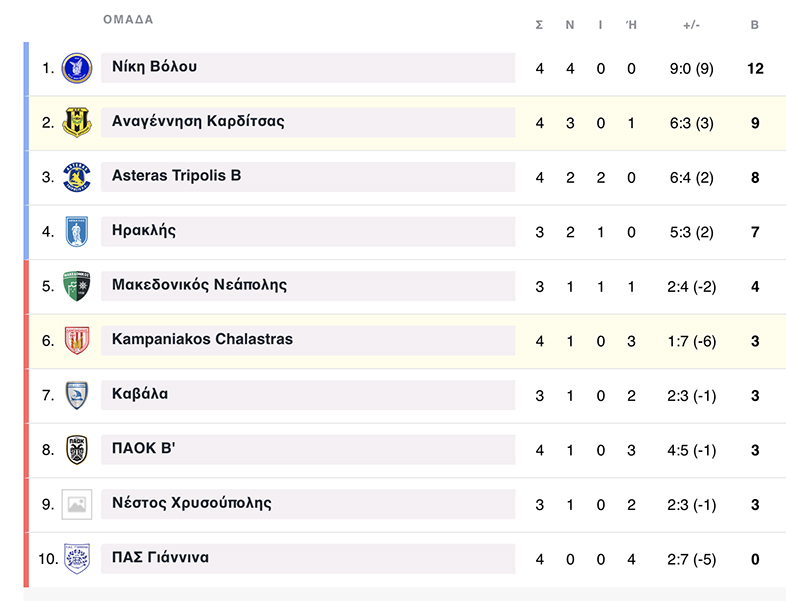The height and width of the screenshot is (601, 787).
Task: Click the ΠΑΟΚ Β' black crest
Action: click(77, 449)
